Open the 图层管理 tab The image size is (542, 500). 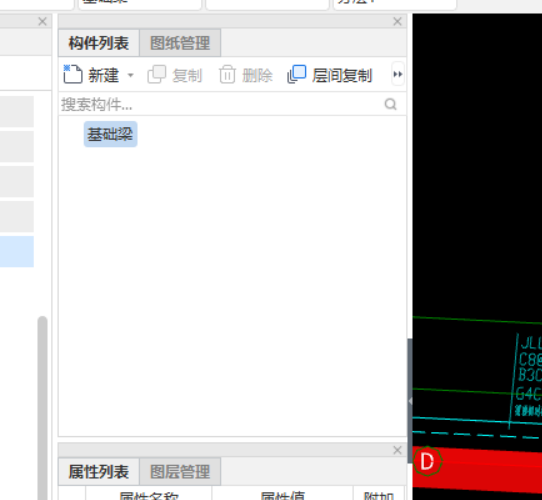[180, 472]
